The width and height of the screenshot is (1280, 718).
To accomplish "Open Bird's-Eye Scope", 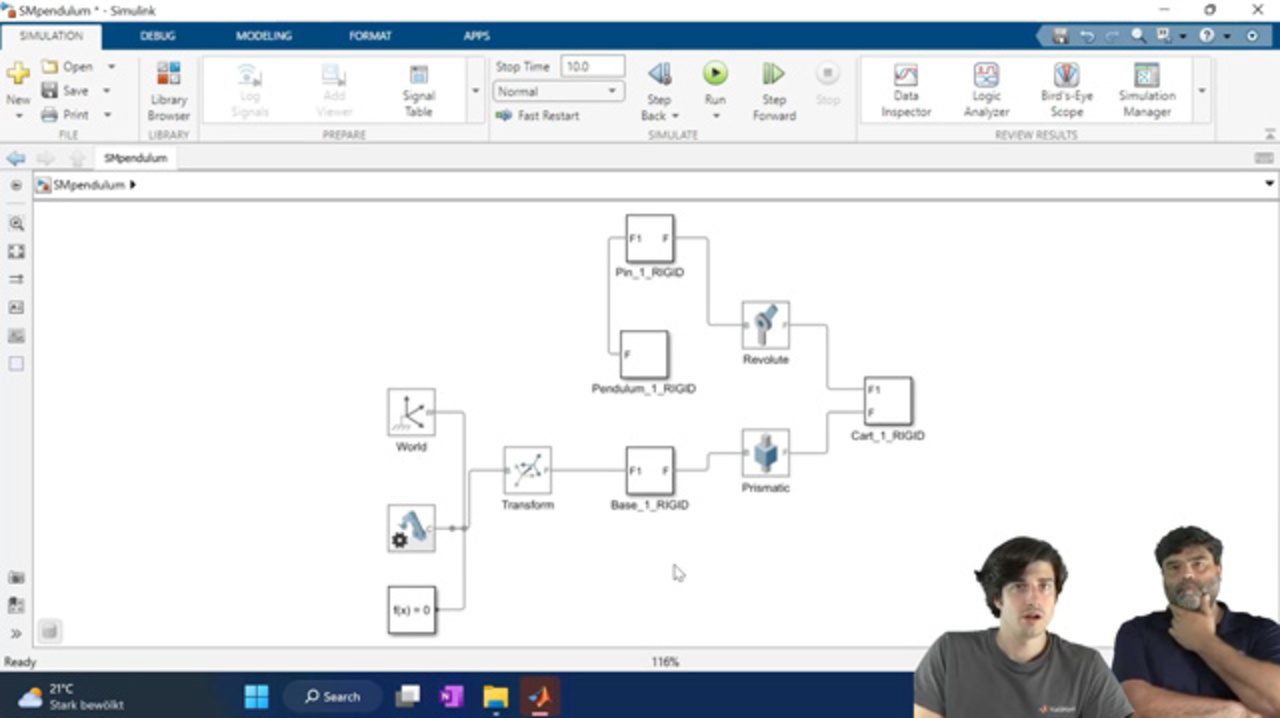I will click(x=1066, y=89).
